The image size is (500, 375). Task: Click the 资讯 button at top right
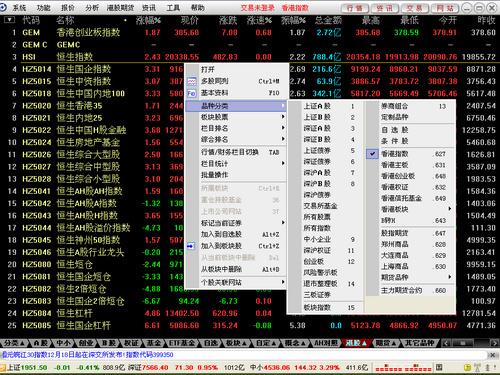pos(385,8)
